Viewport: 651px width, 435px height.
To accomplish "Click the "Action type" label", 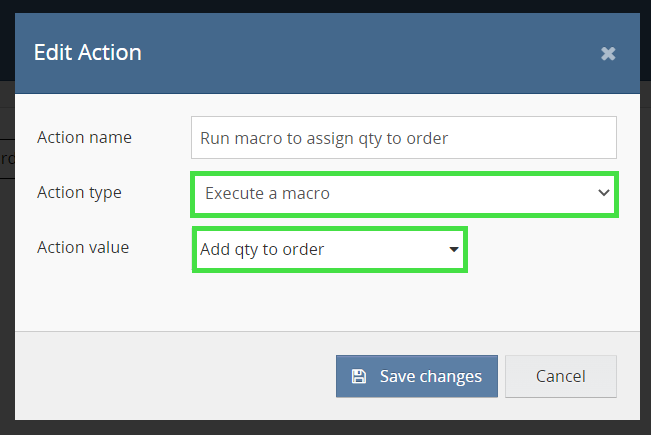I will point(79,192).
